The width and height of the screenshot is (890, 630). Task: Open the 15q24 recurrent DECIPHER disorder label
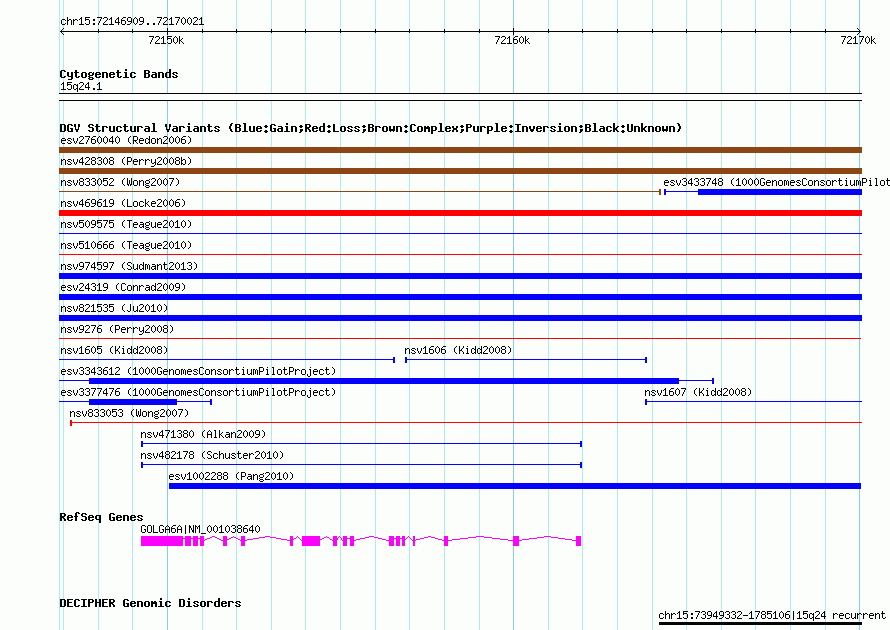coord(772,615)
